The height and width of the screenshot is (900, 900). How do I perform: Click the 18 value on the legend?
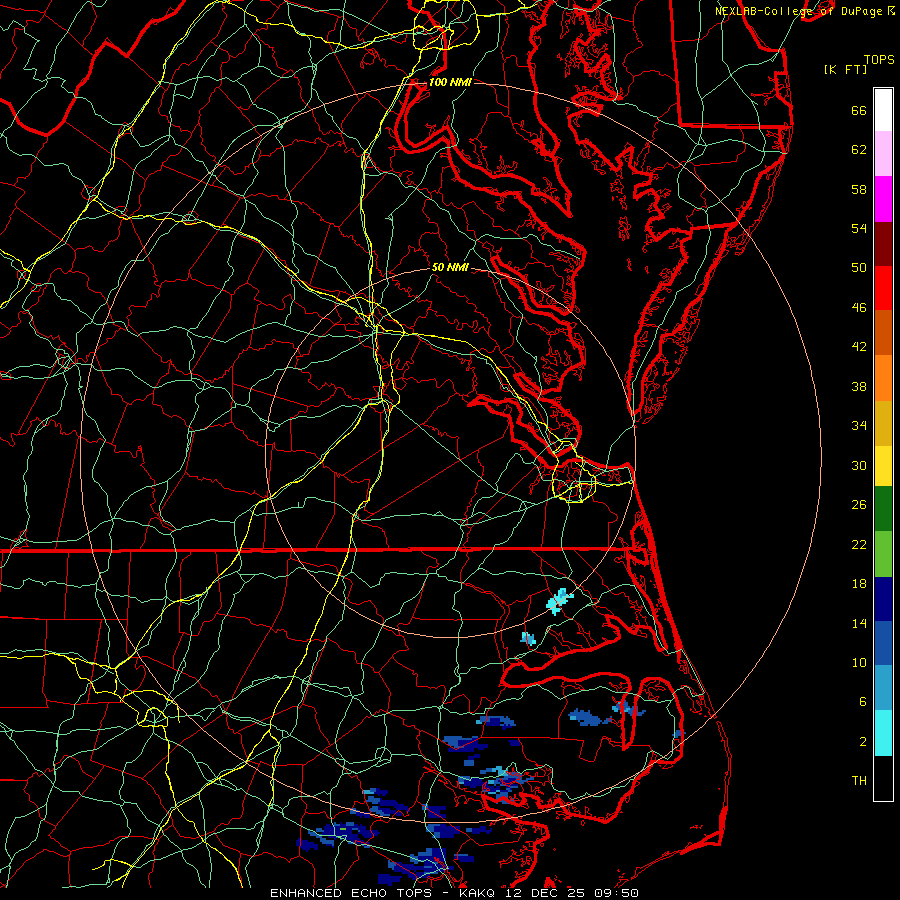pyautogui.click(x=859, y=584)
